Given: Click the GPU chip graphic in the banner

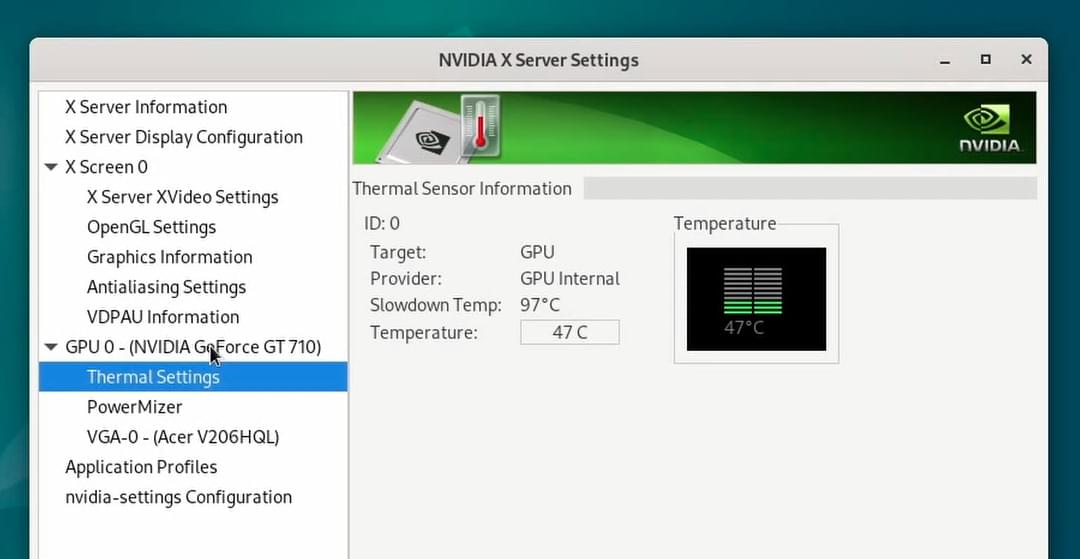Looking at the screenshot, I should click(x=418, y=132).
